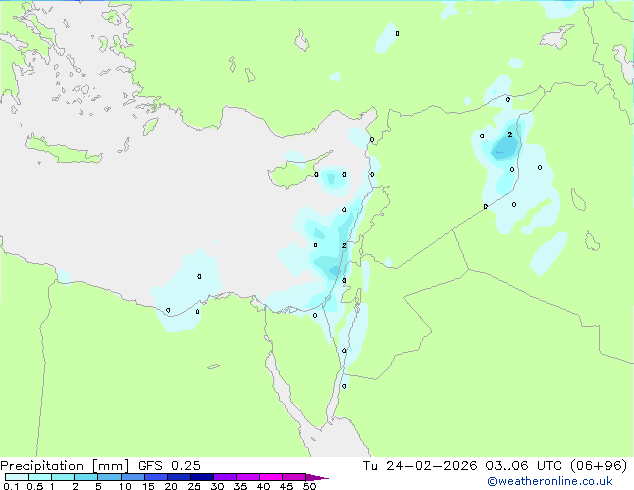Click the legend label '25'
634x490 pixels.
pos(194,486)
